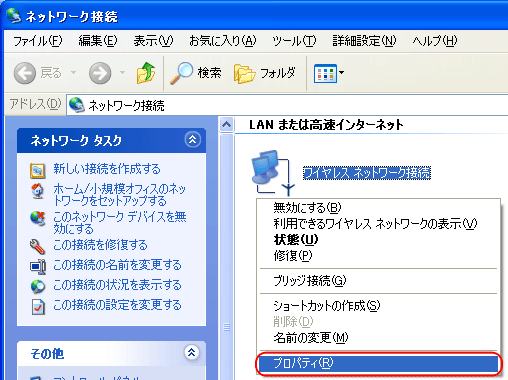
Task: Choose 無効にする(B) in context menu
Action: point(378,208)
